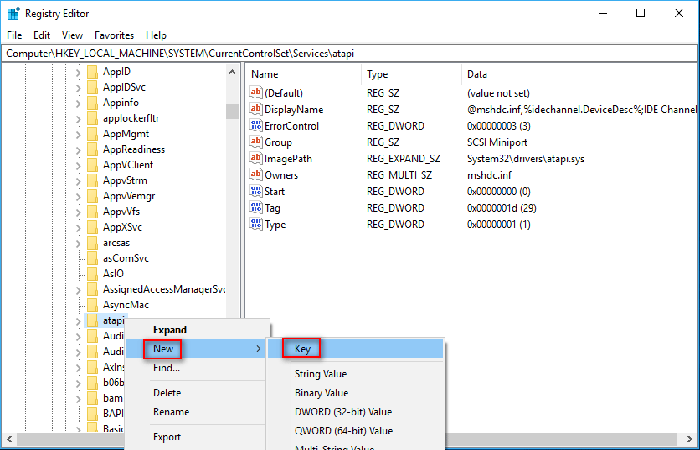This screenshot has height=450, width=700.
Task: Click the tree pane scroll up arrow
Action: tap(232, 71)
